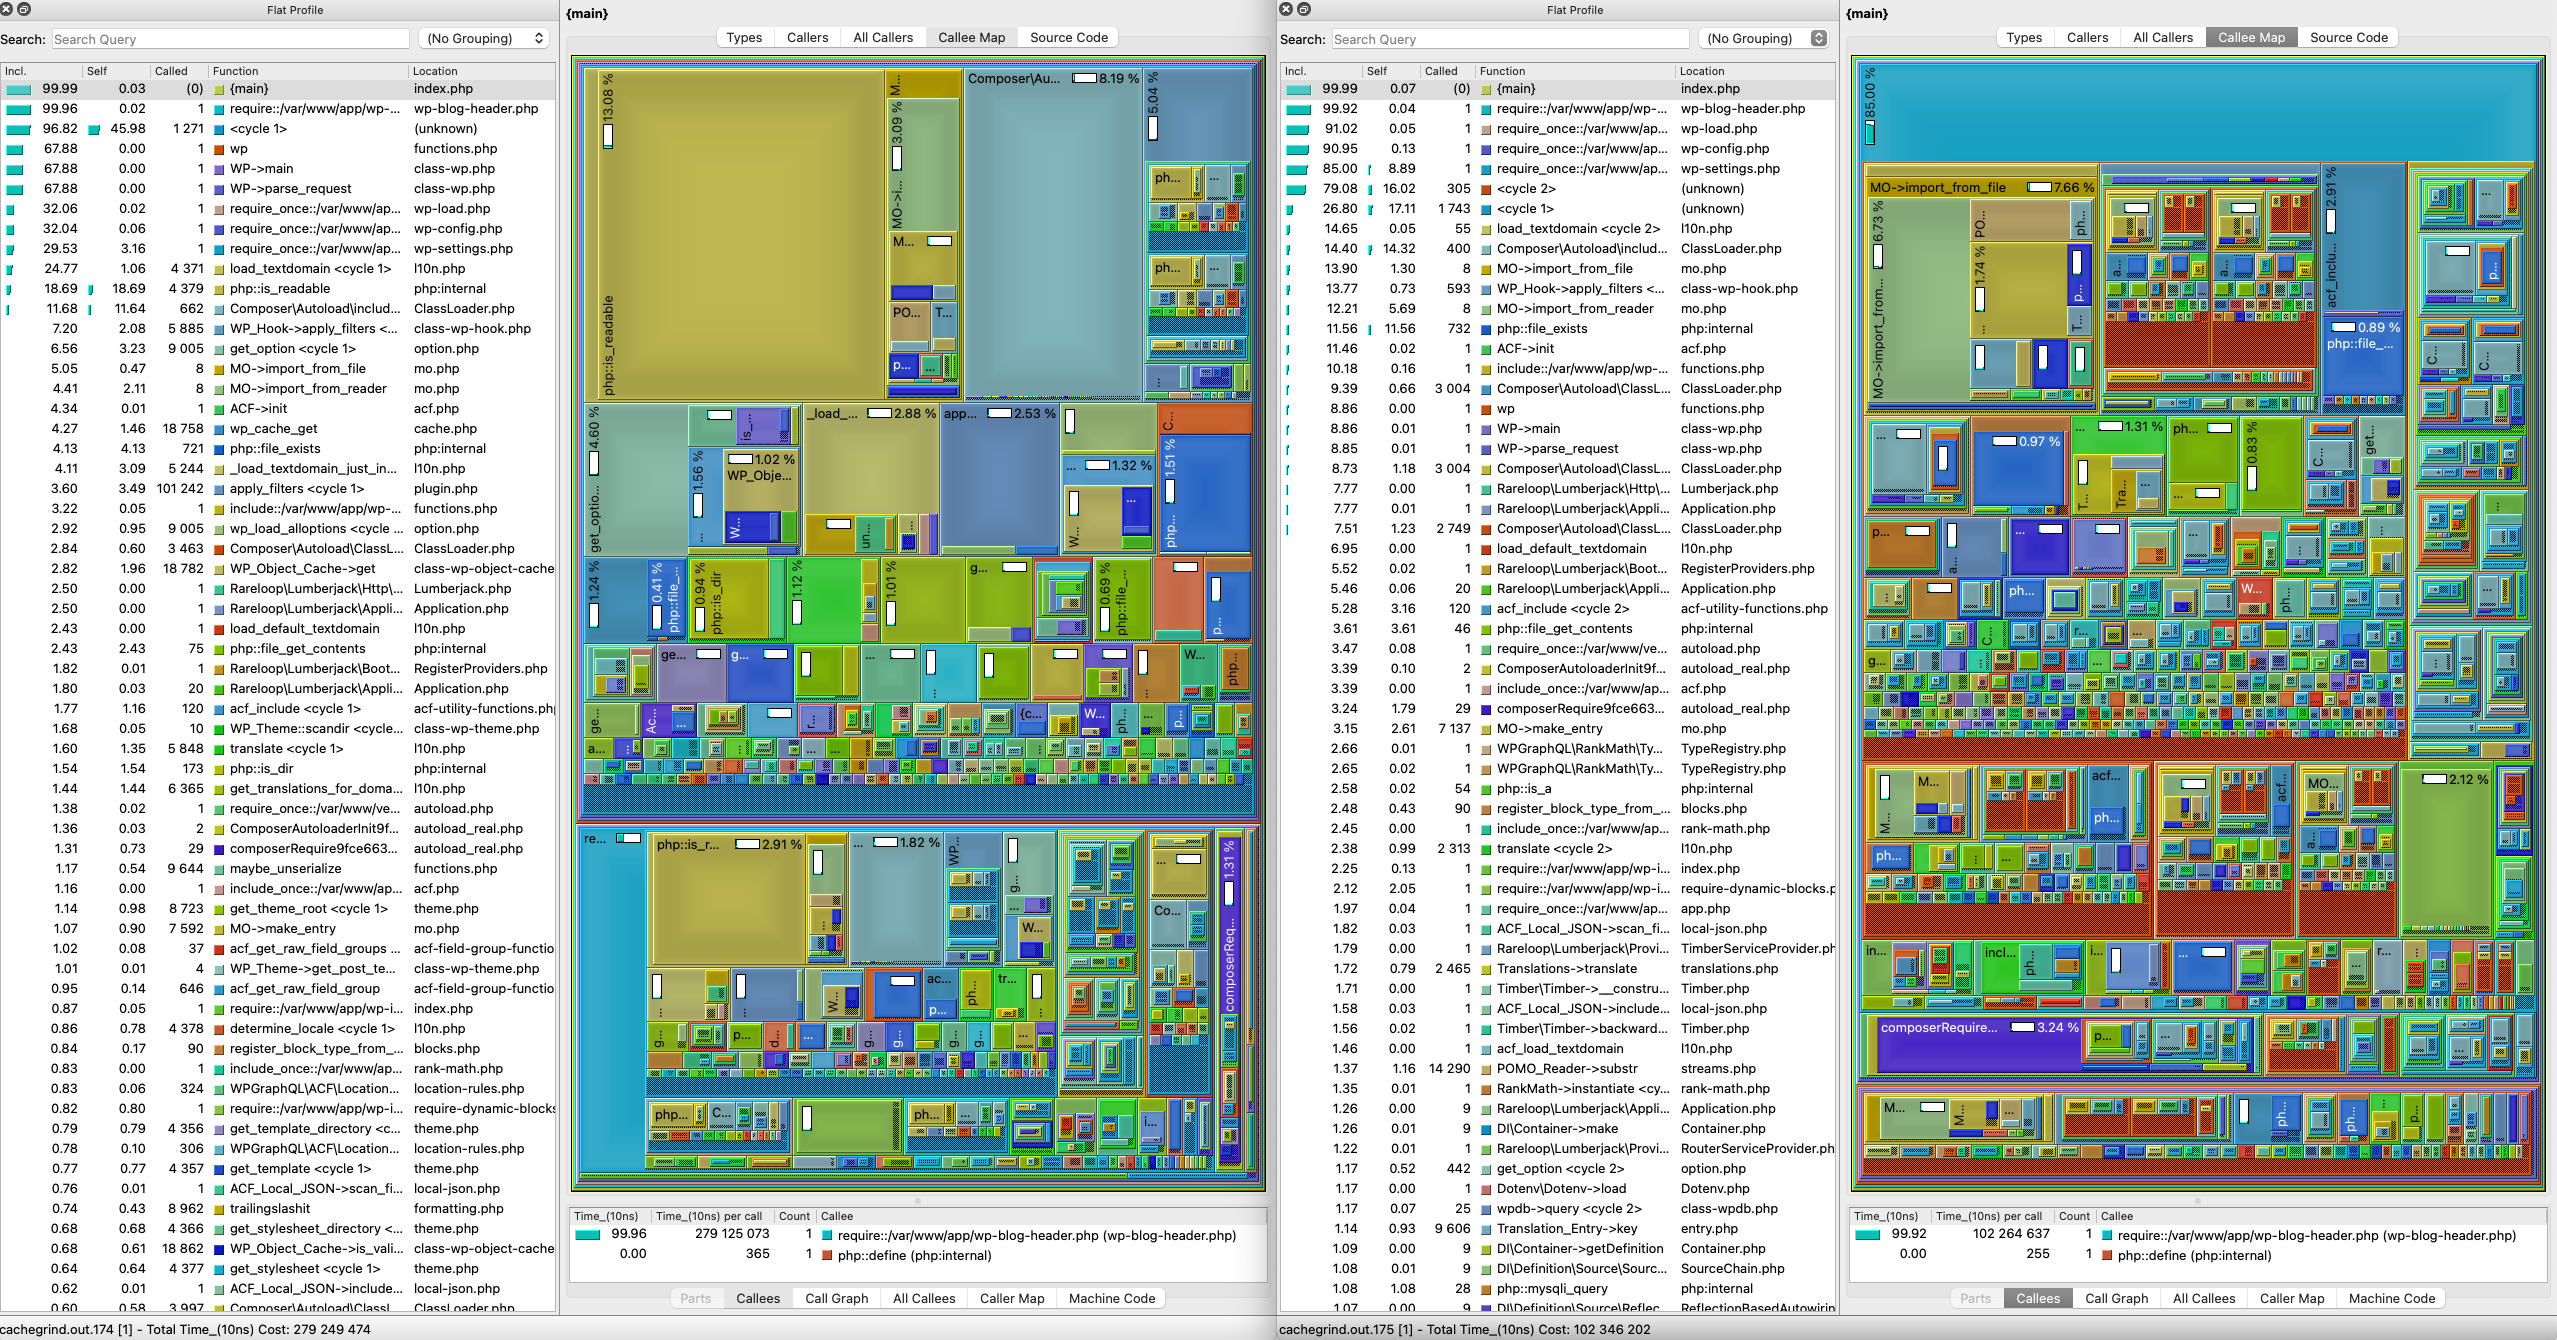
Task: Click color icon next to wp_cache_get row
Action: click(x=219, y=429)
